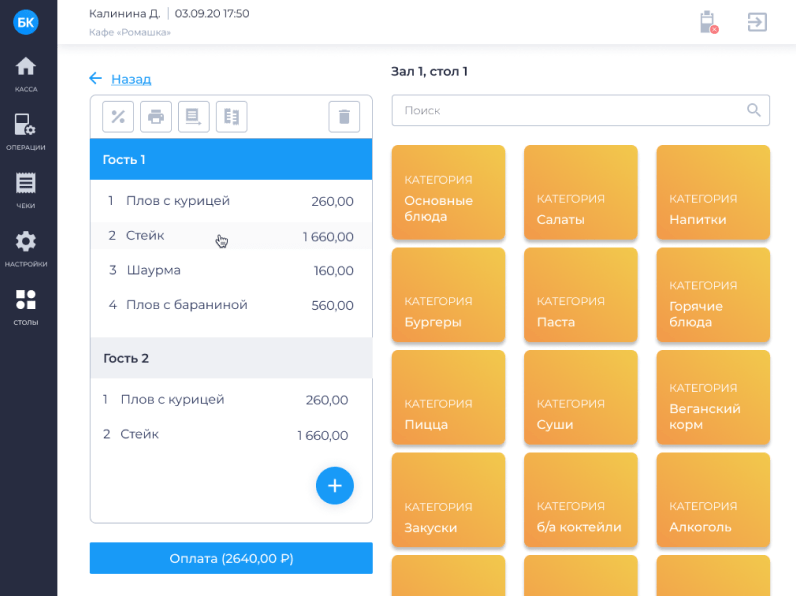The height and width of the screenshot is (596, 796).
Task: Open the Салаты category tile
Action: [x=581, y=192]
